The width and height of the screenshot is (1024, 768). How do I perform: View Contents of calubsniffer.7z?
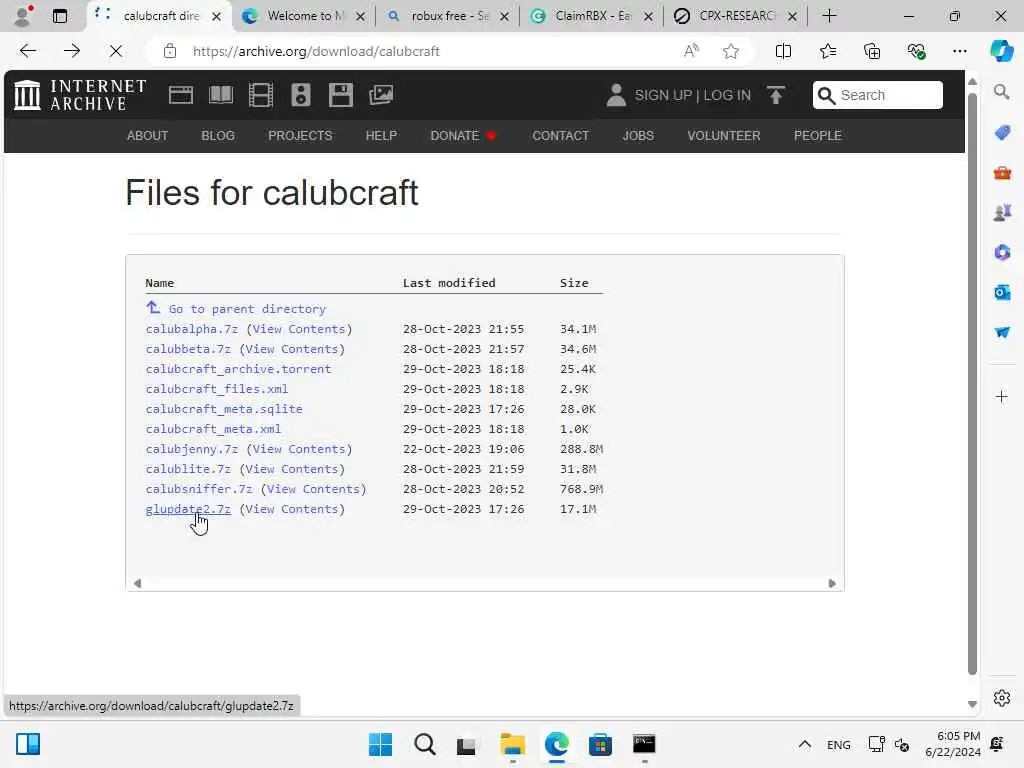click(313, 489)
